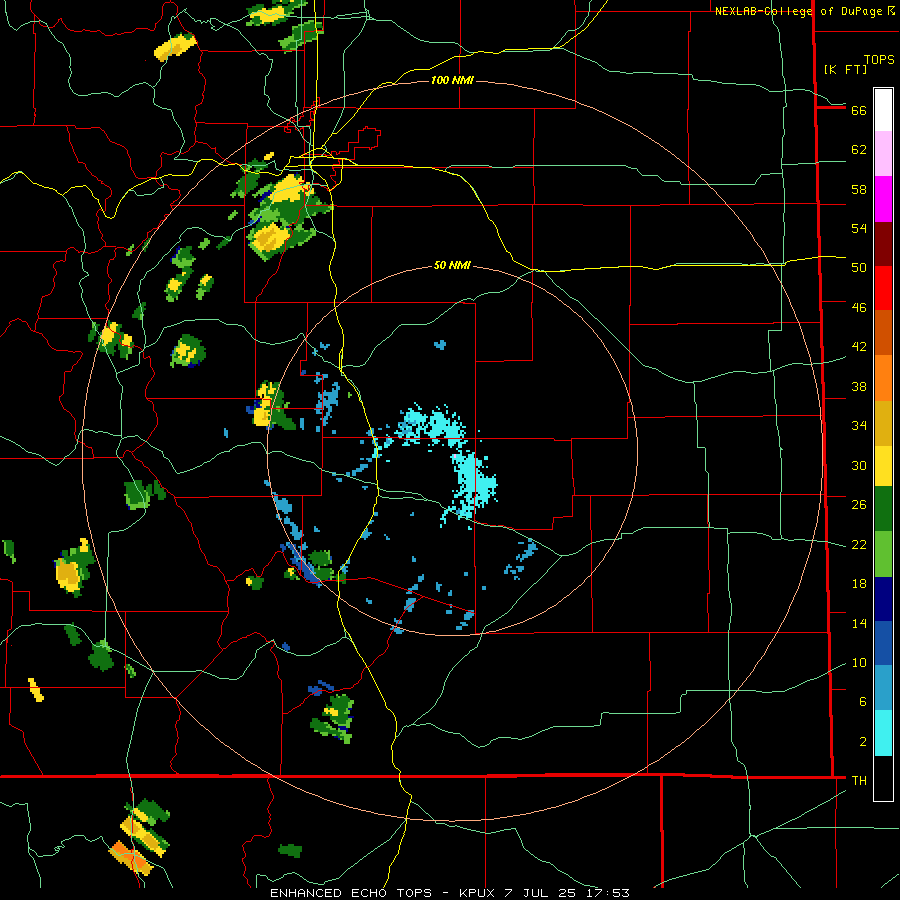Click the legend value "30"
Viewport: 900px width, 900px height.
point(859,465)
